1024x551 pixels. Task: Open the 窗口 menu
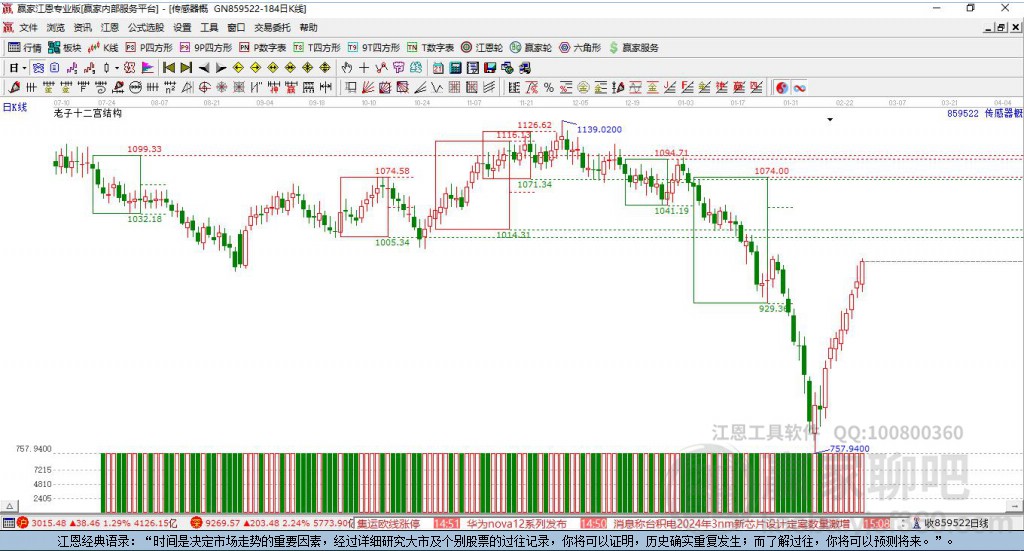(x=236, y=27)
